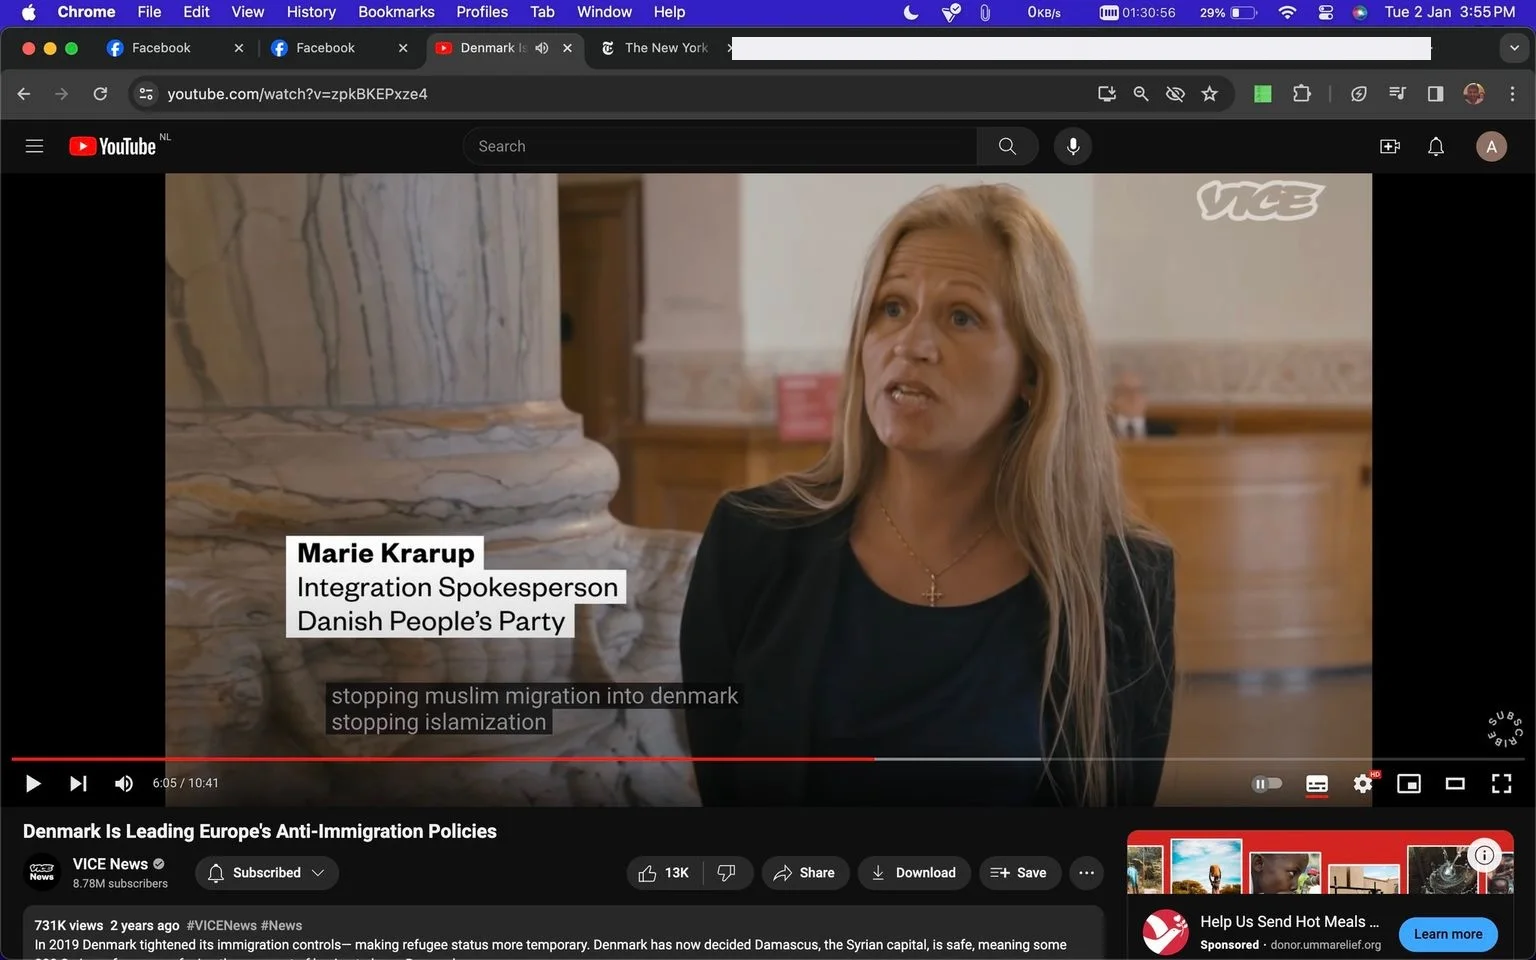
Task: Click the video progress bar
Action: [768, 759]
